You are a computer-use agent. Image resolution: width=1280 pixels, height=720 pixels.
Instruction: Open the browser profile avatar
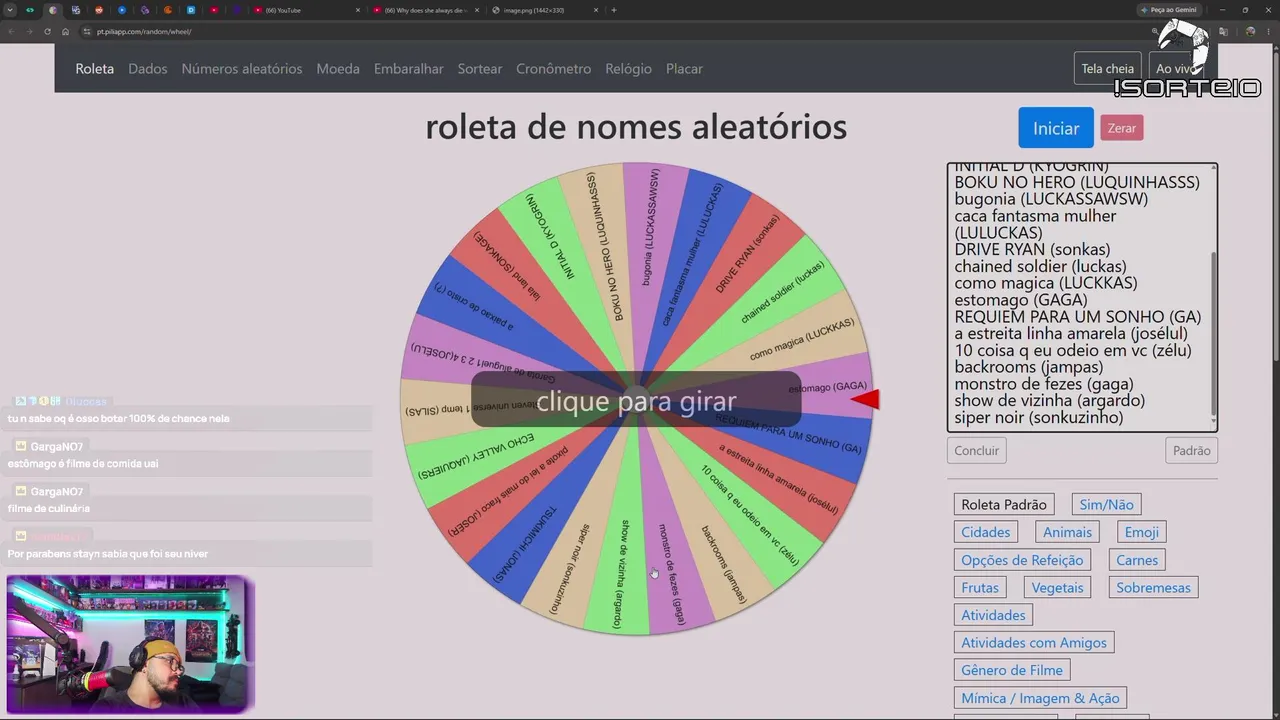(x=1250, y=32)
